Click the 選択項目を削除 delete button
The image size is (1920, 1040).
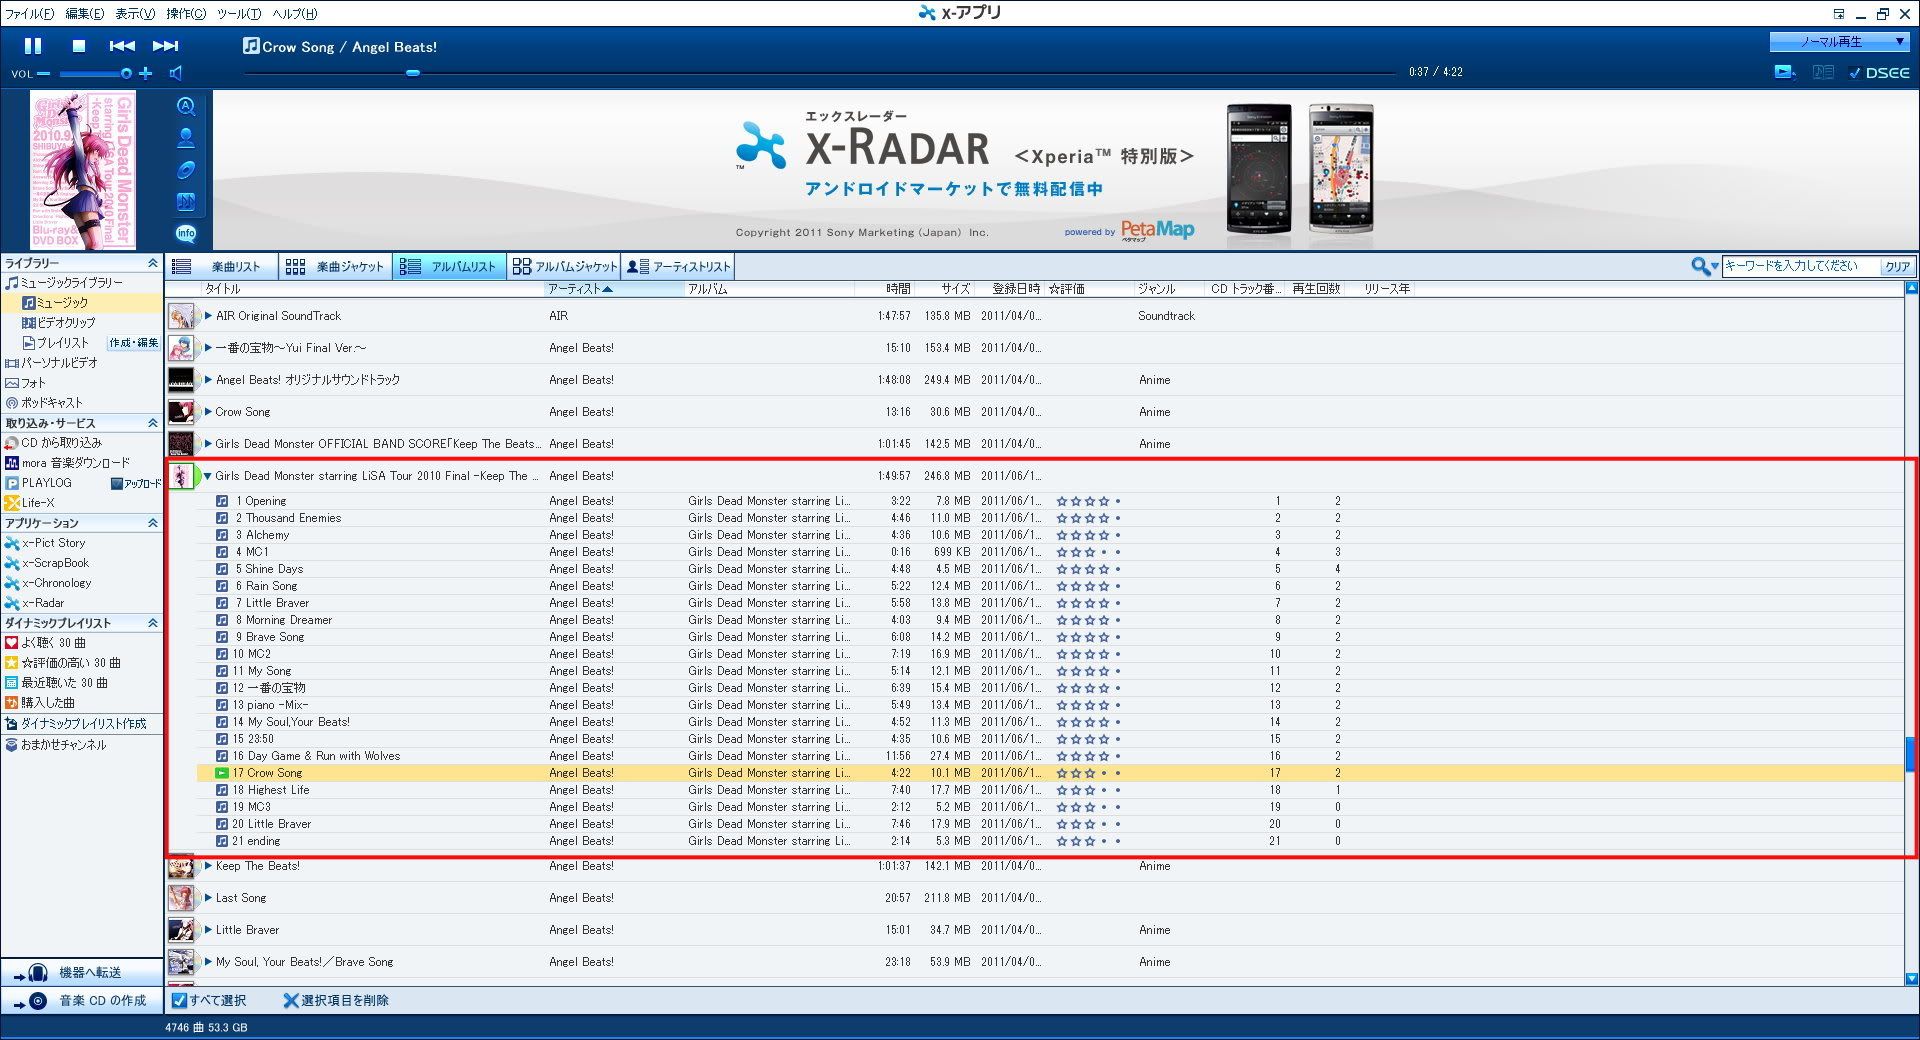(336, 1000)
